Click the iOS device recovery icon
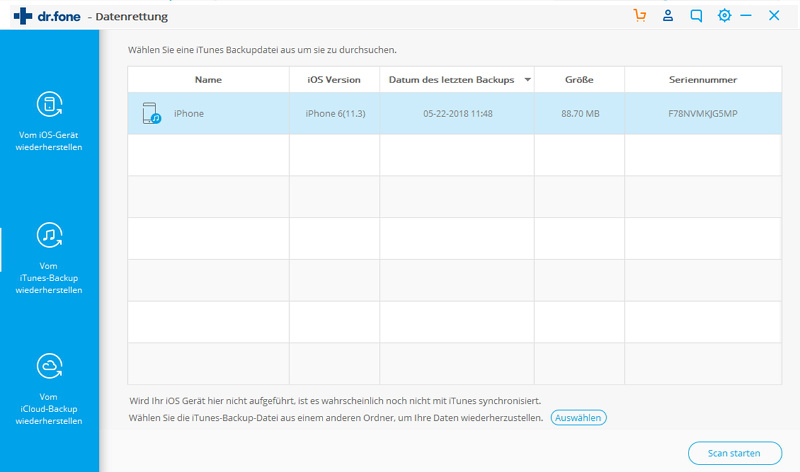This screenshot has width=800, height=472. coord(49,104)
